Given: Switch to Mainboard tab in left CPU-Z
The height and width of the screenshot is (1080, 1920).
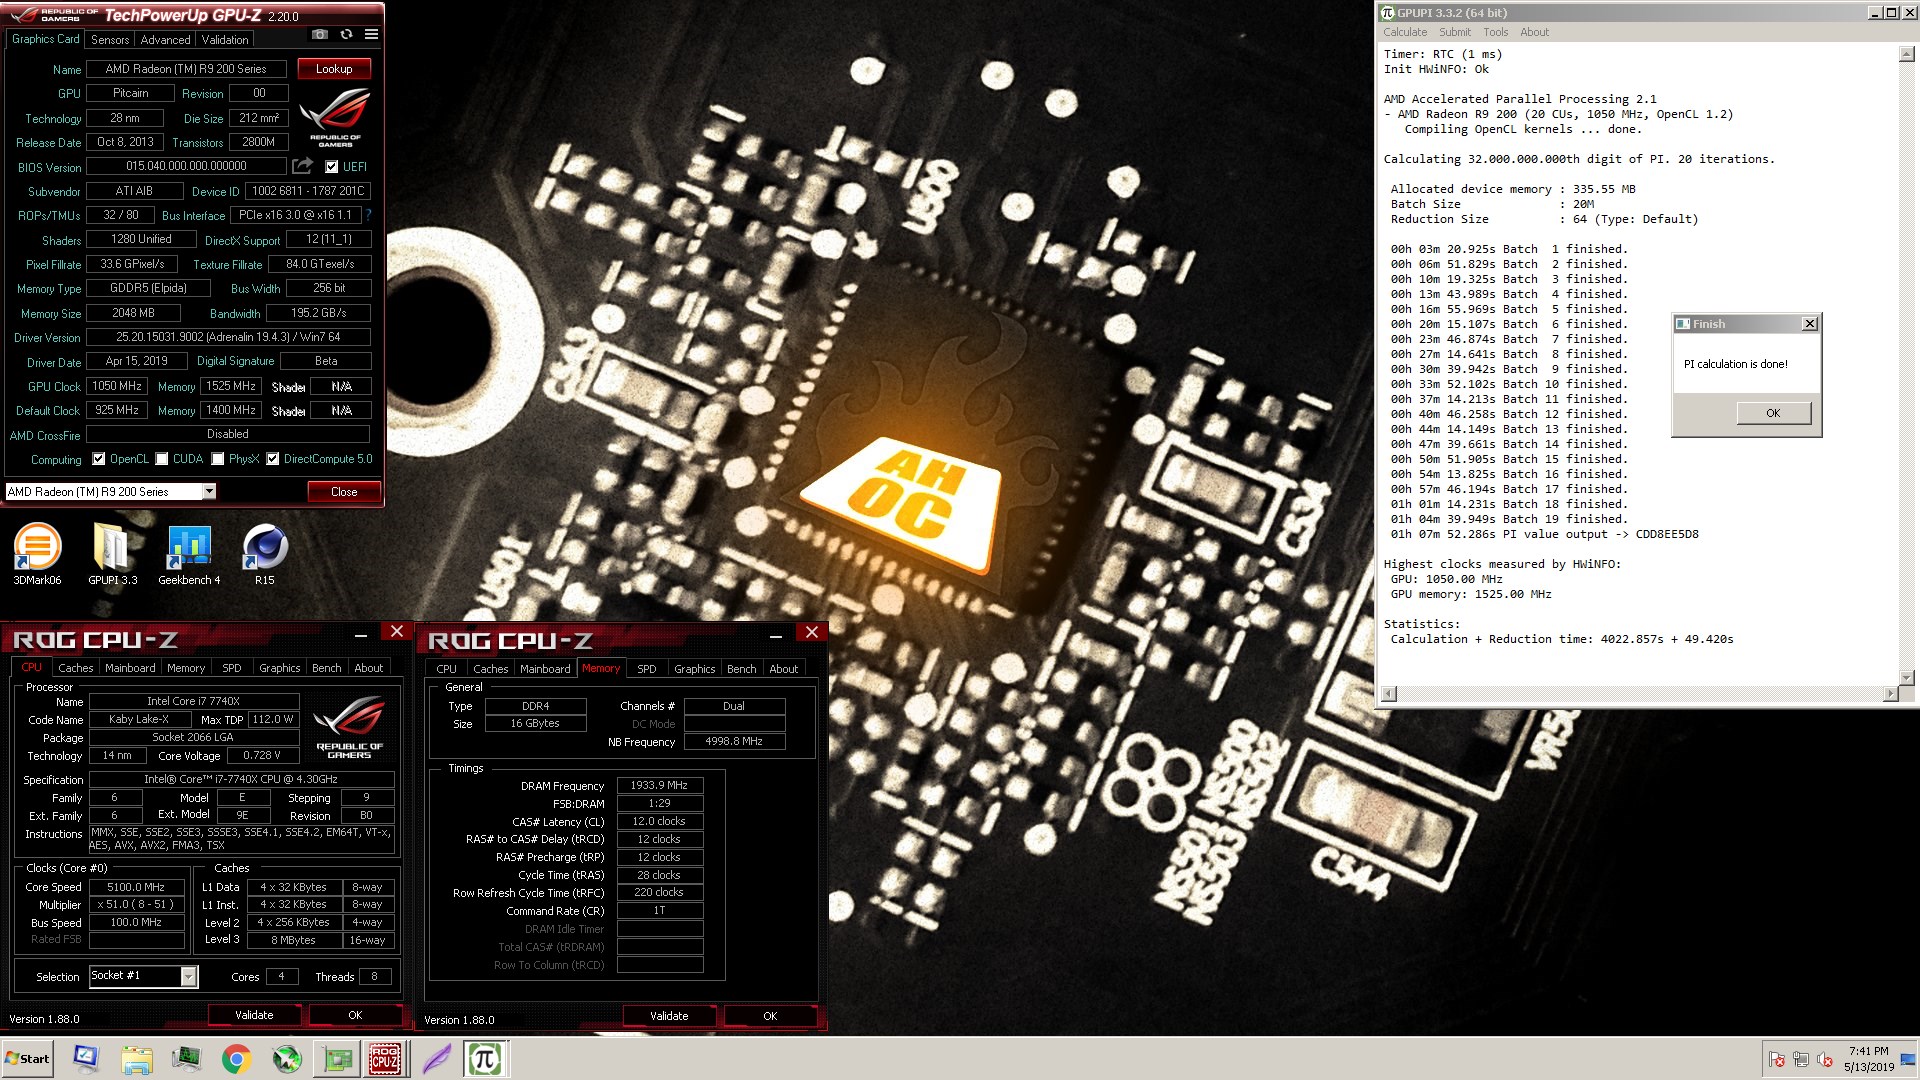Looking at the screenshot, I should pyautogui.click(x=130, y=668).
